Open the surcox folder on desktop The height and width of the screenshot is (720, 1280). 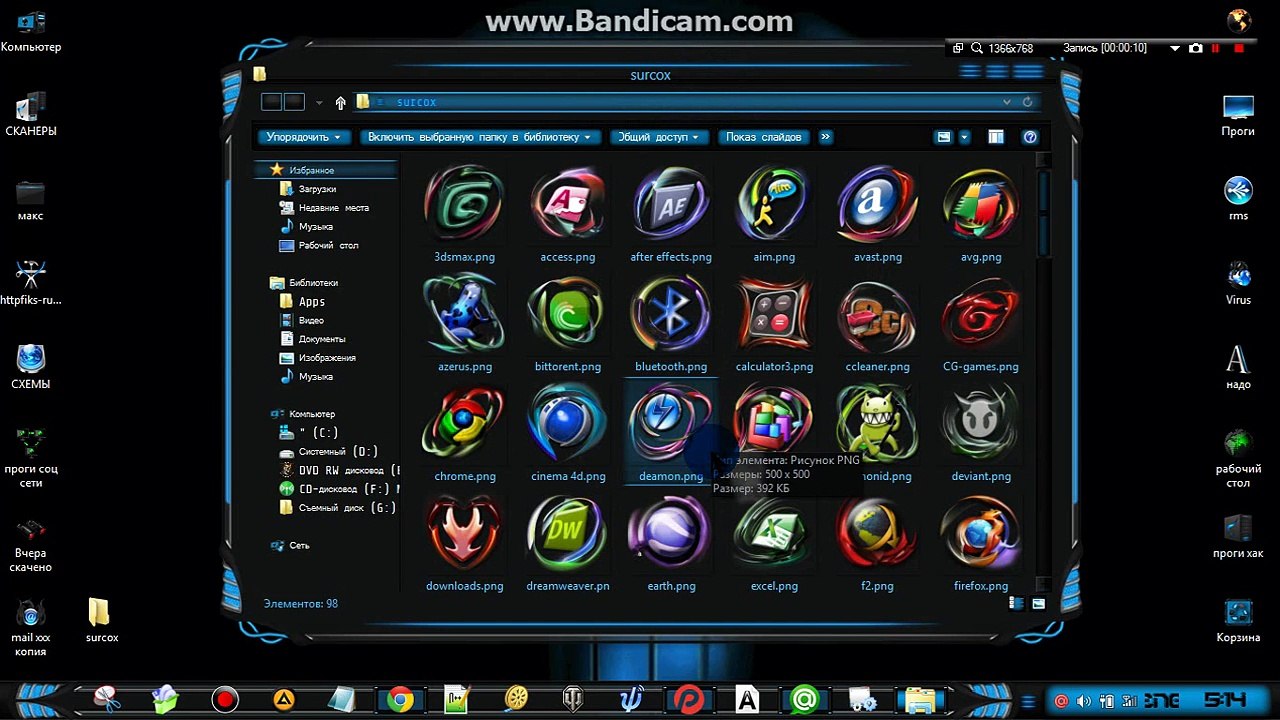pyautogui.click(x=101, y=620)
